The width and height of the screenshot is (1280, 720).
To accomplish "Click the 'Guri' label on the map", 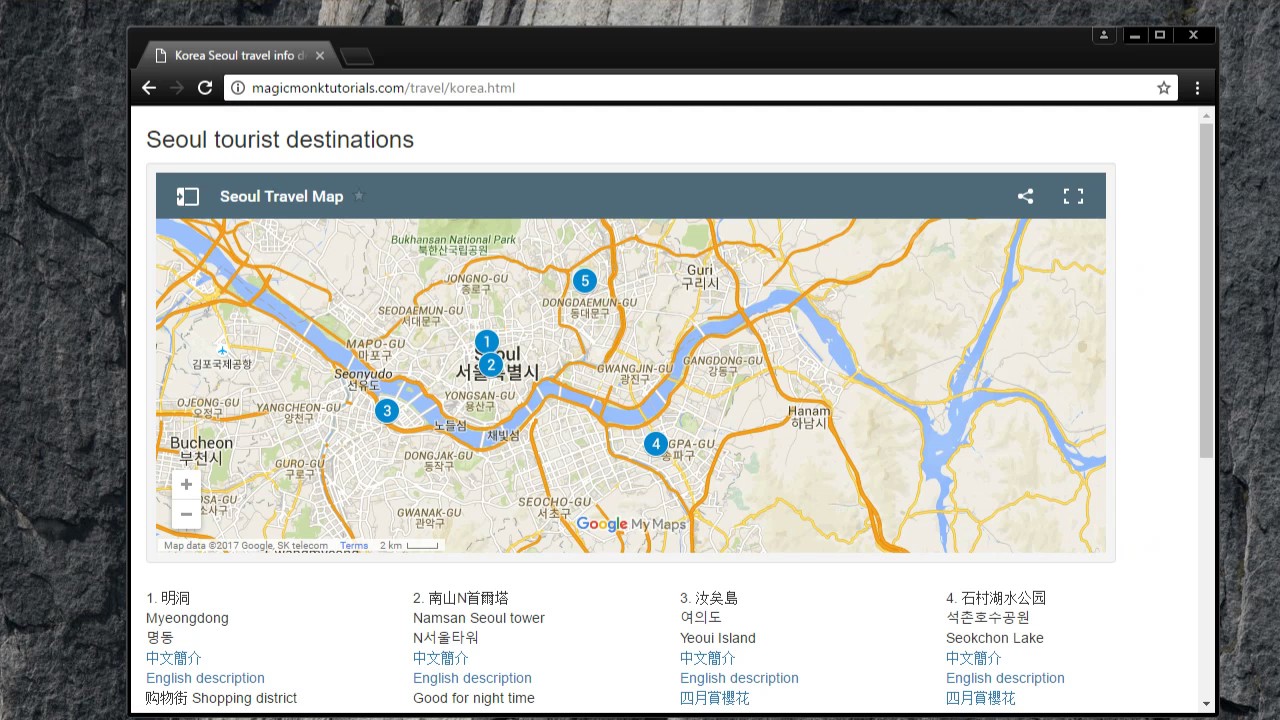I will (x=700, y=270).
